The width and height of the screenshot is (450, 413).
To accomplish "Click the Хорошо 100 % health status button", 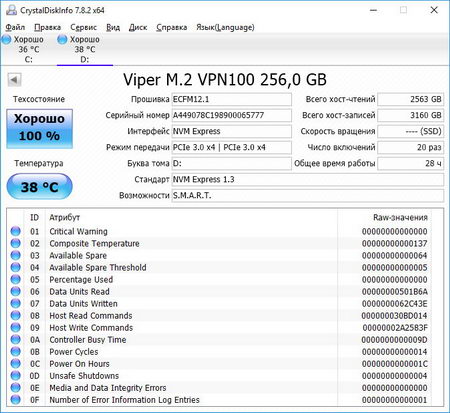I will coord(39,128).
